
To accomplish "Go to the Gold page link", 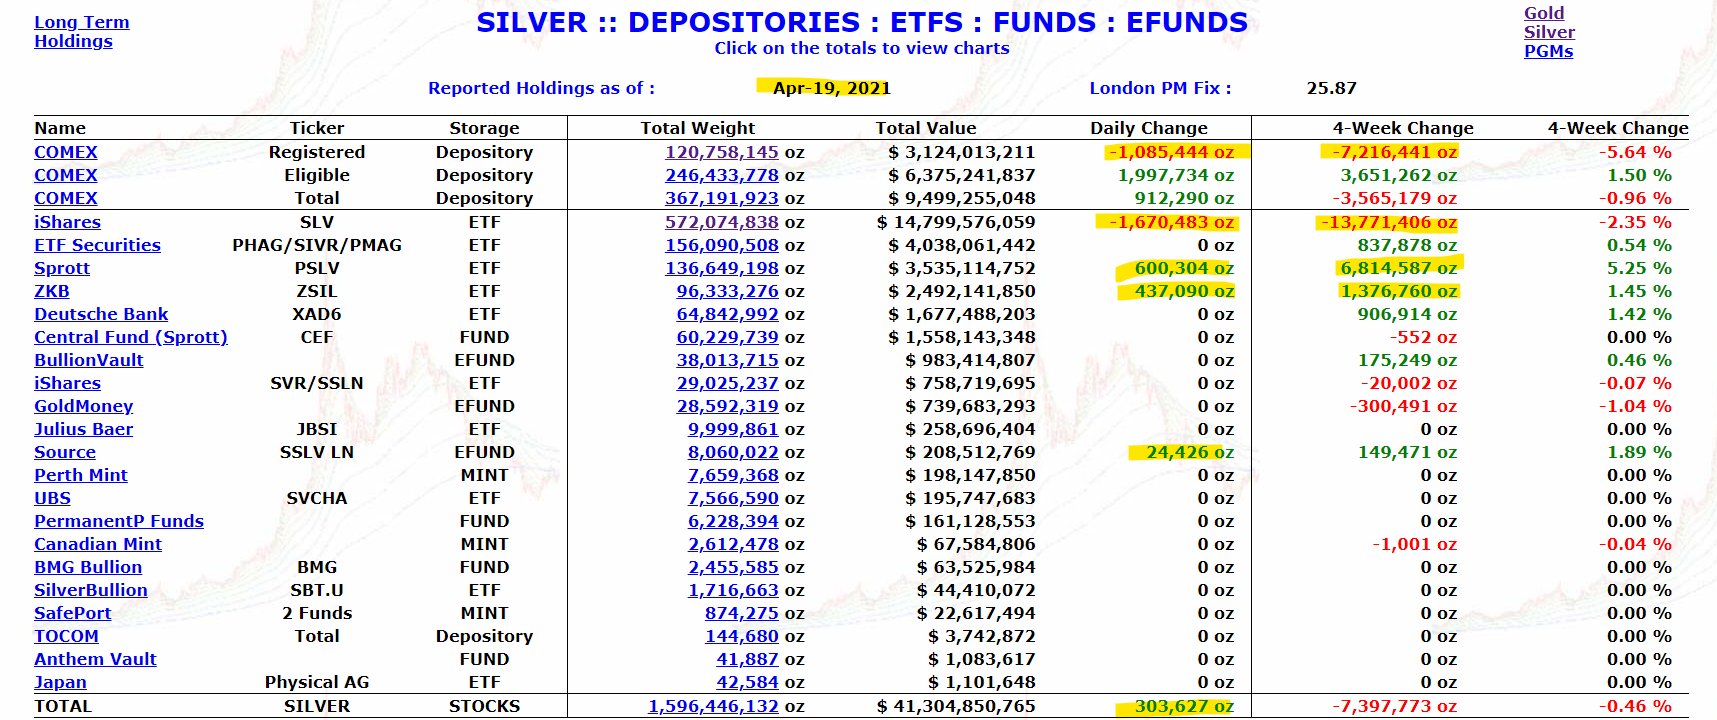I will pos(1544,13).
